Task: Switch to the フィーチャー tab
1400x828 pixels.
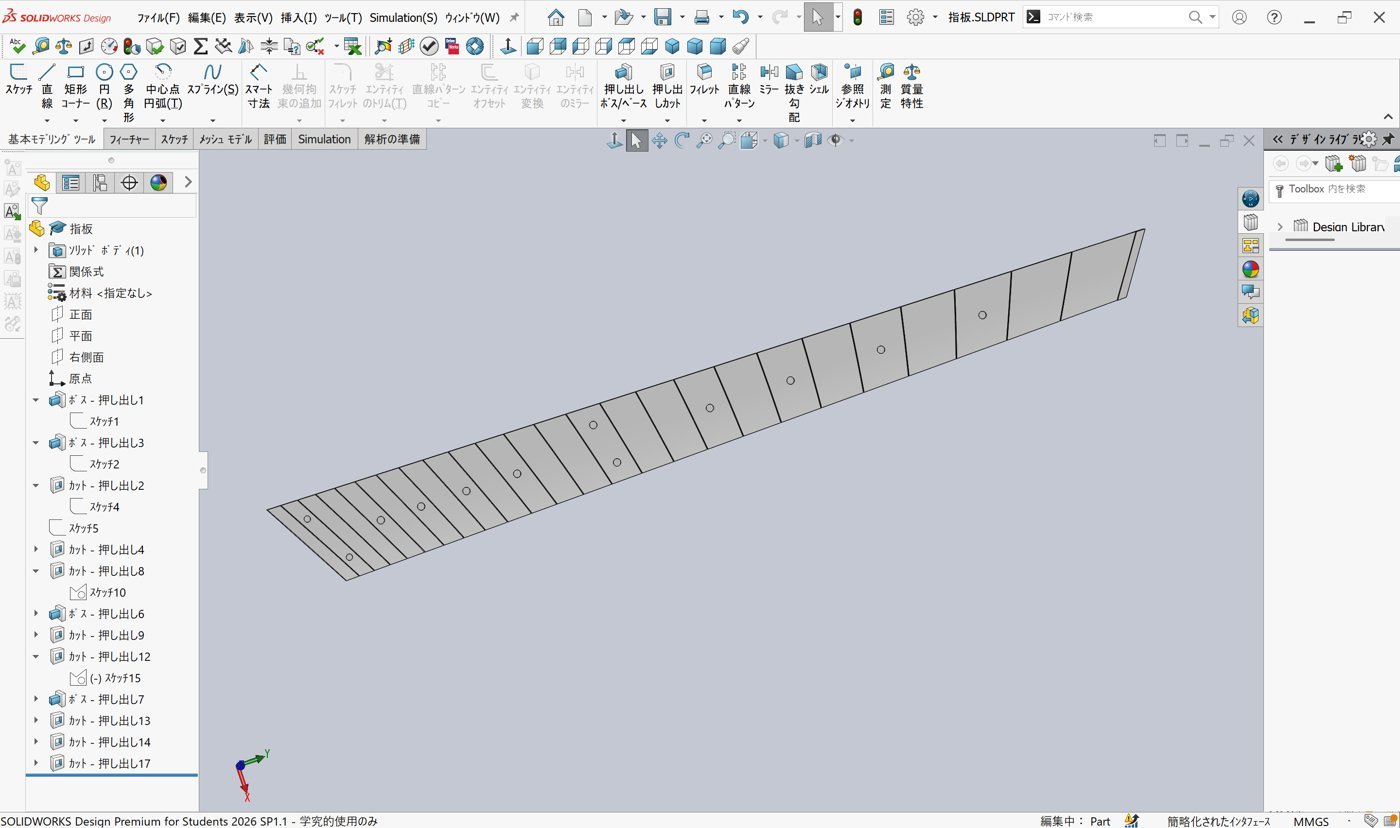Action: pos(129,140)
